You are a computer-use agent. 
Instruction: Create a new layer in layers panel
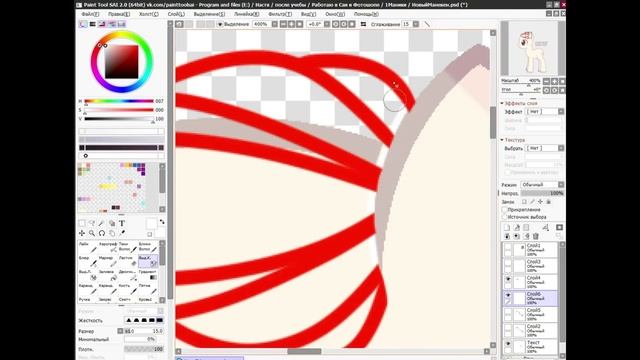pyautogui.click(x=507, y=227)
